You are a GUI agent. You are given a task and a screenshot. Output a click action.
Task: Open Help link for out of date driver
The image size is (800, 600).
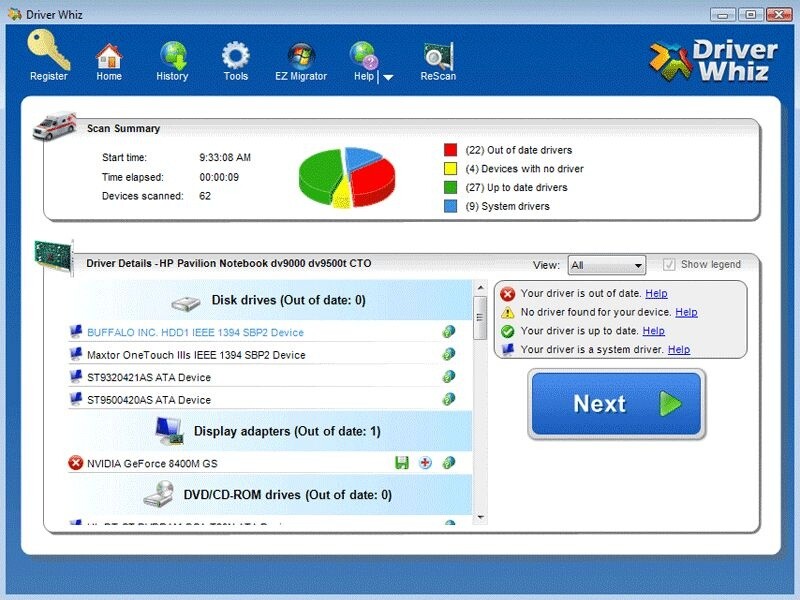click(656, 293)
